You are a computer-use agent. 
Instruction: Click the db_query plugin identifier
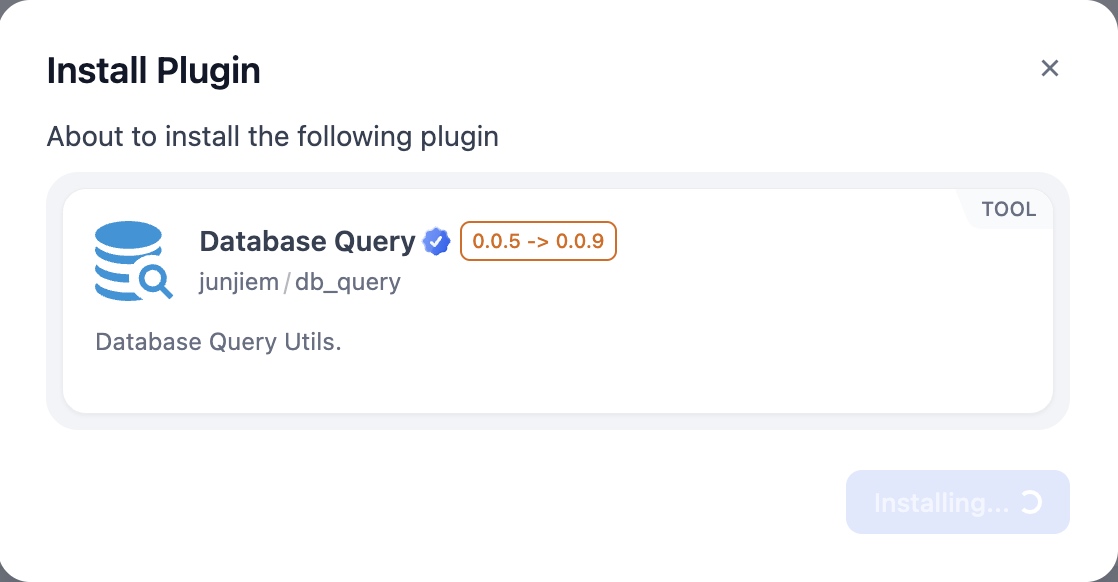(x=347, y=282)
